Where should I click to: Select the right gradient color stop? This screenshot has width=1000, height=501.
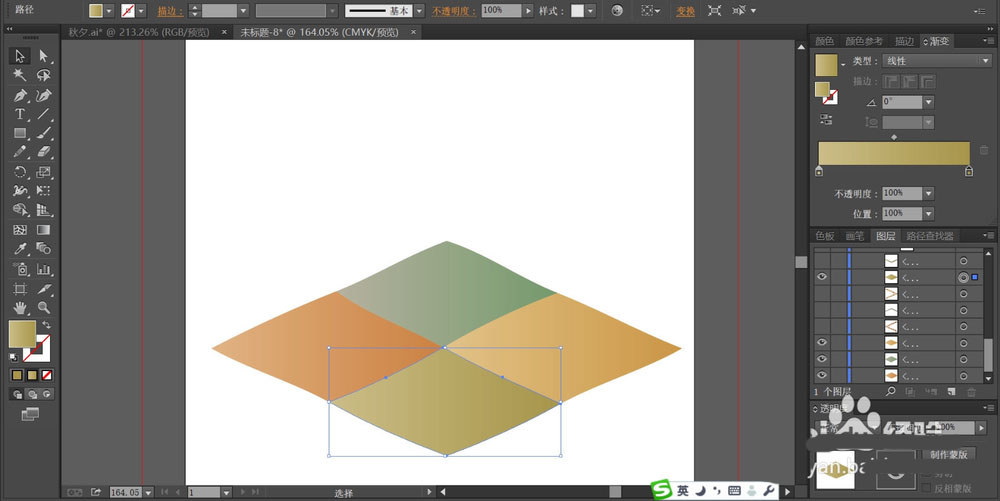tap(969, 171)
